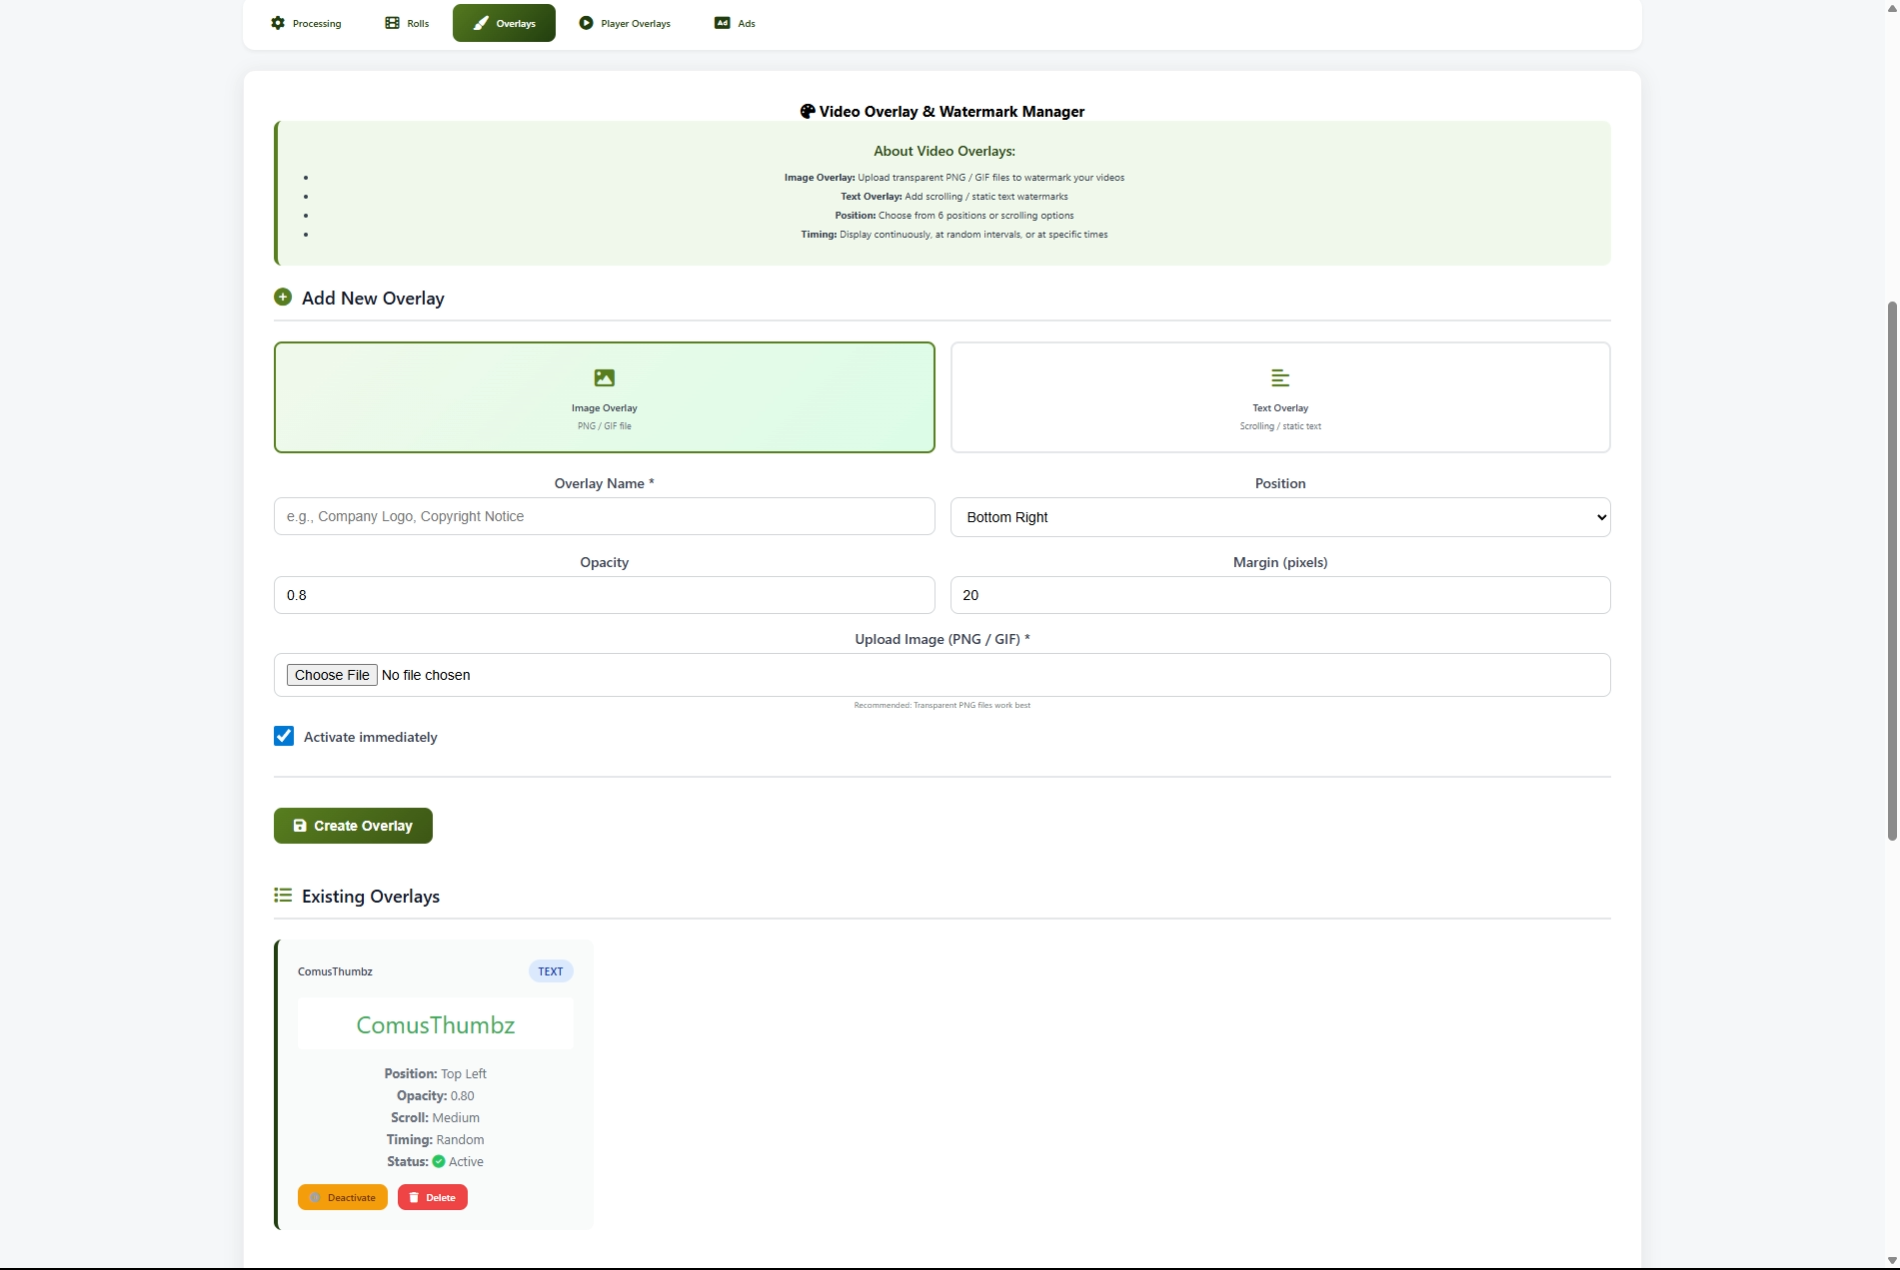1900x1270 pixels.
Task: Click the ComusThumbz overlay preview
Action: (436, 1025)
